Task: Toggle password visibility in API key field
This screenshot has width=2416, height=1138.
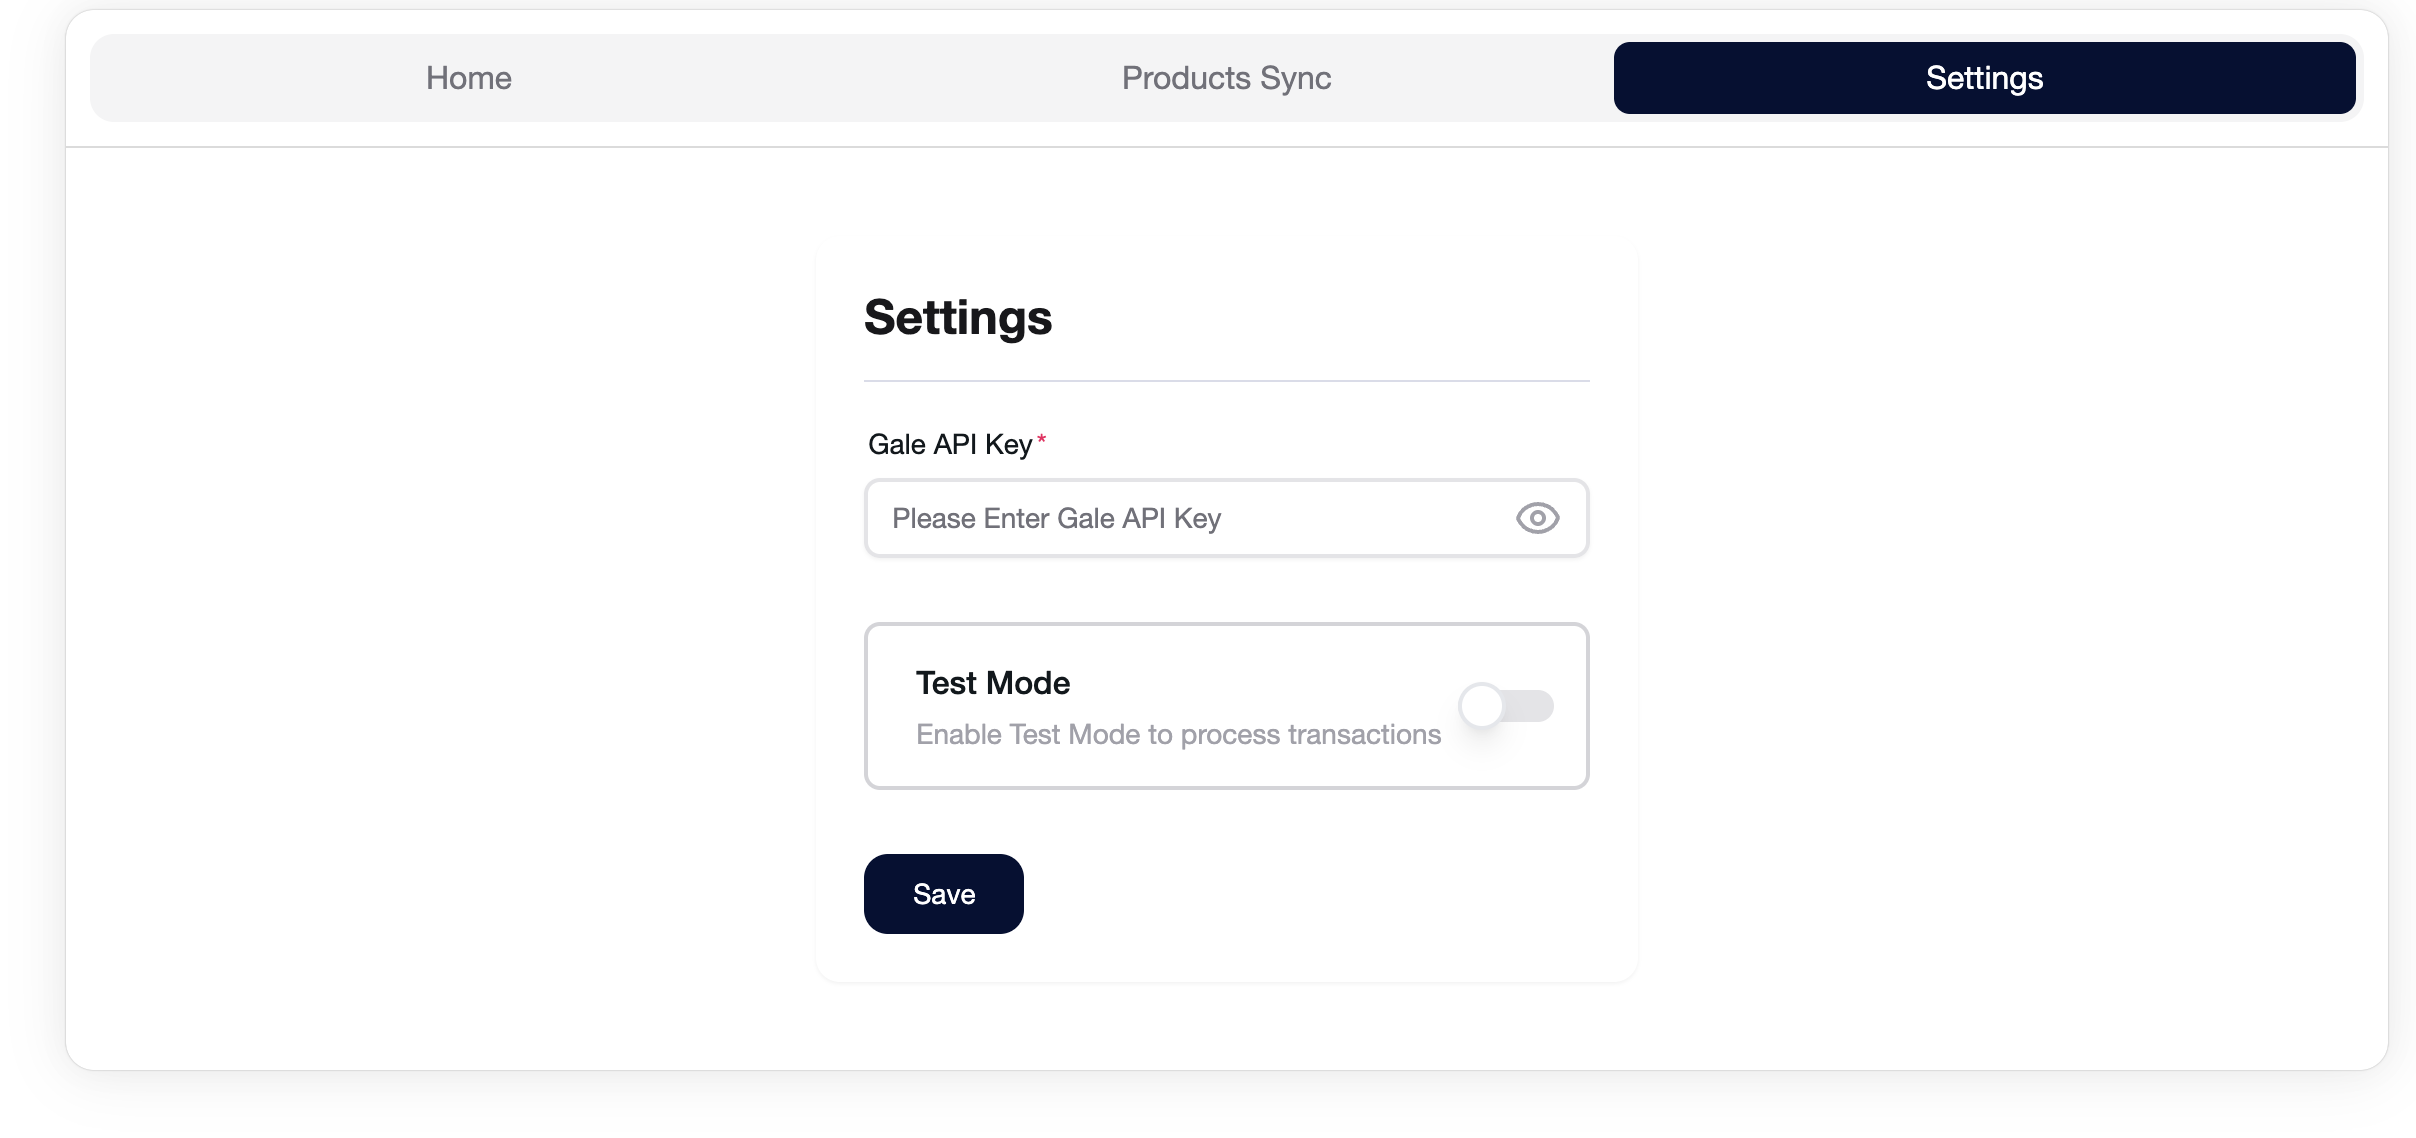Action: [1537, 518]
